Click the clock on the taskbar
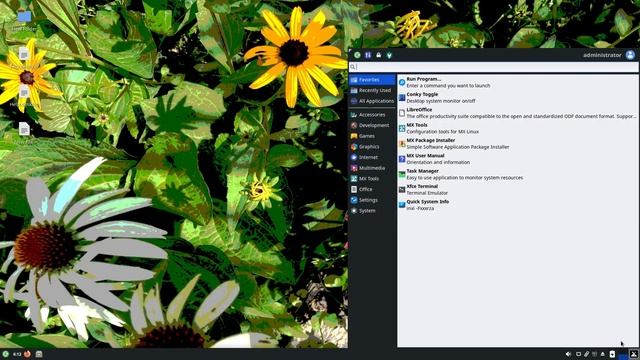Viewport: 640px width, 360px height. coord(17,354)
